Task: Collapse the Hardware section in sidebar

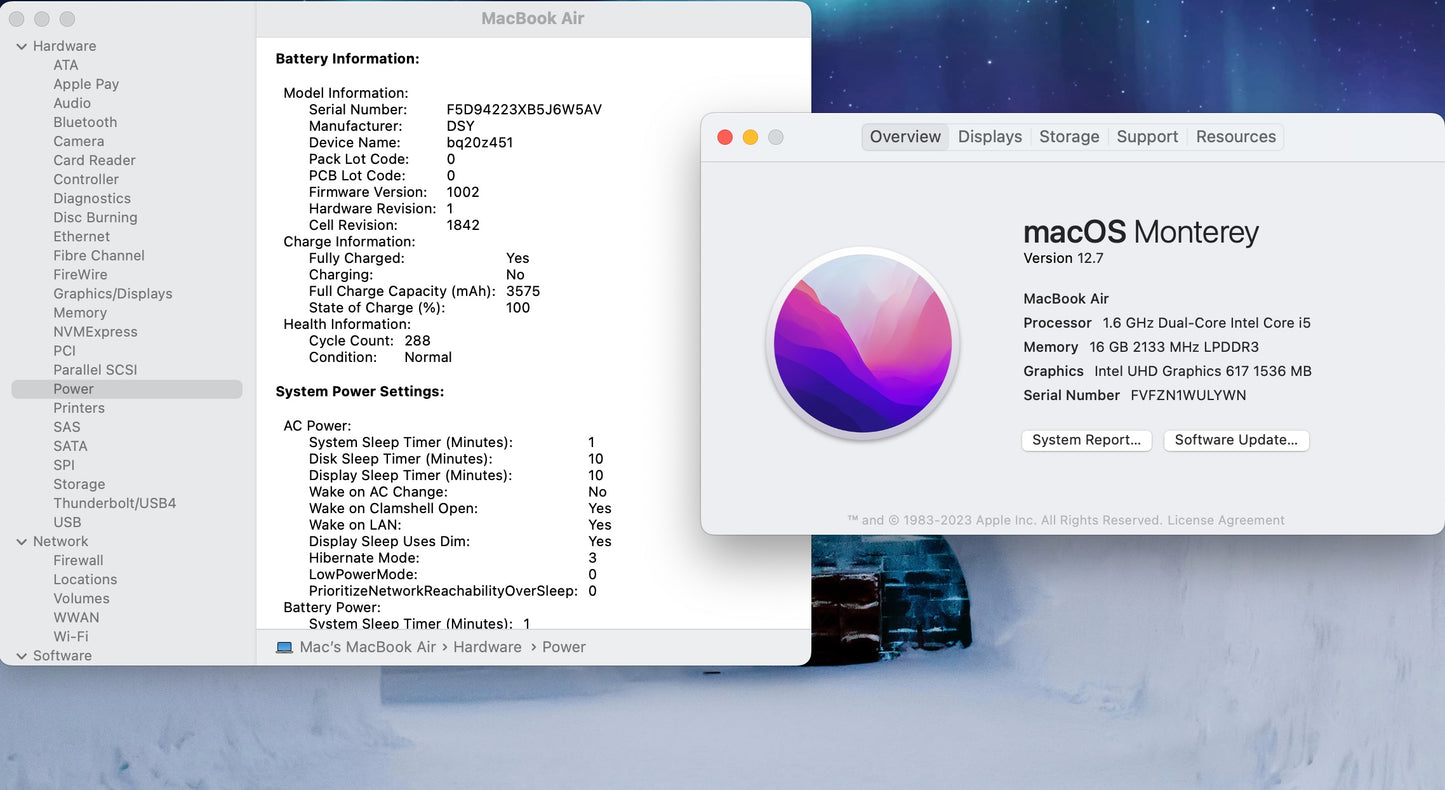Action: point(22,46)
